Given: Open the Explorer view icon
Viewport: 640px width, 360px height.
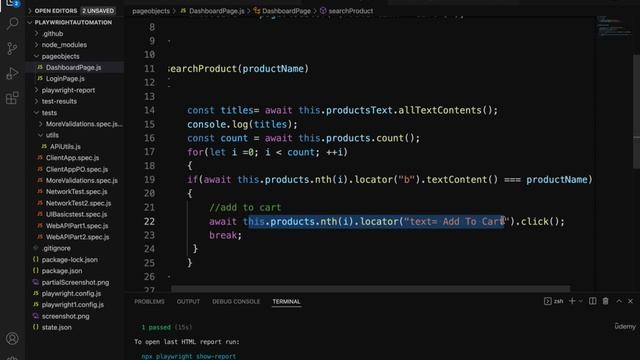Looking at the screenshot, I should click(x=12, y=3).
